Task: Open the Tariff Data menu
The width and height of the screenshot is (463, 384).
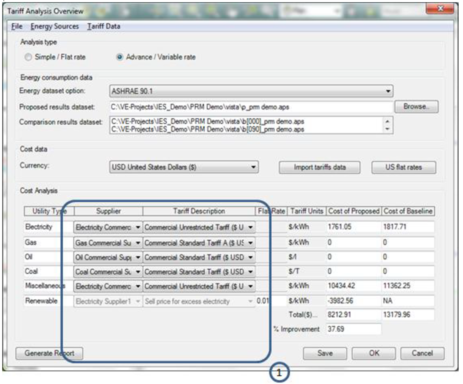Action: pos(104,26)
